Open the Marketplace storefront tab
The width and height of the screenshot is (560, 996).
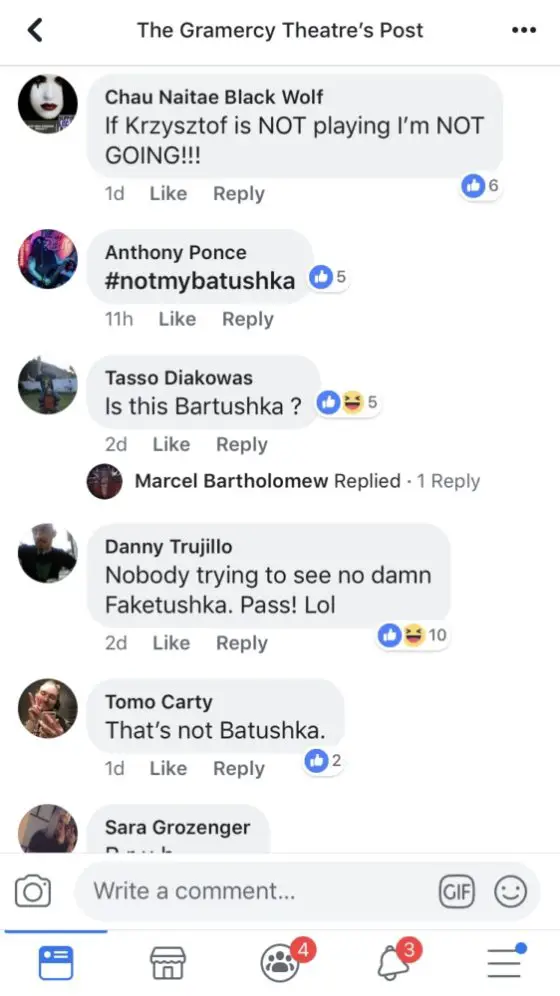[168, 963]
